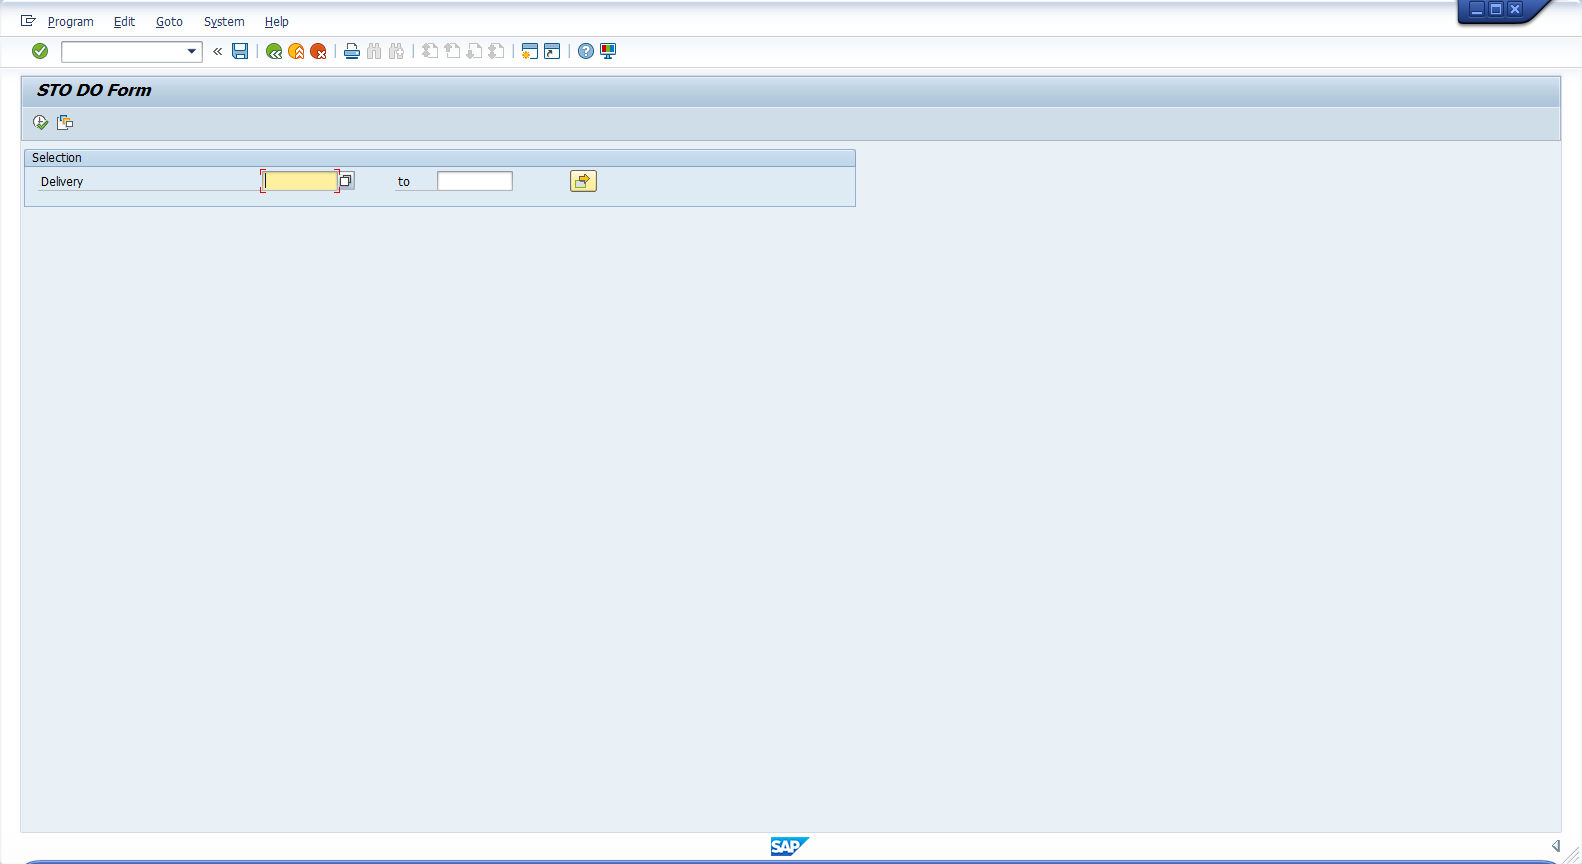Image resolution: width=1582 pixels, height=864 pixels.
Task: Click the Save diskette icon
Action: [240, 51]
